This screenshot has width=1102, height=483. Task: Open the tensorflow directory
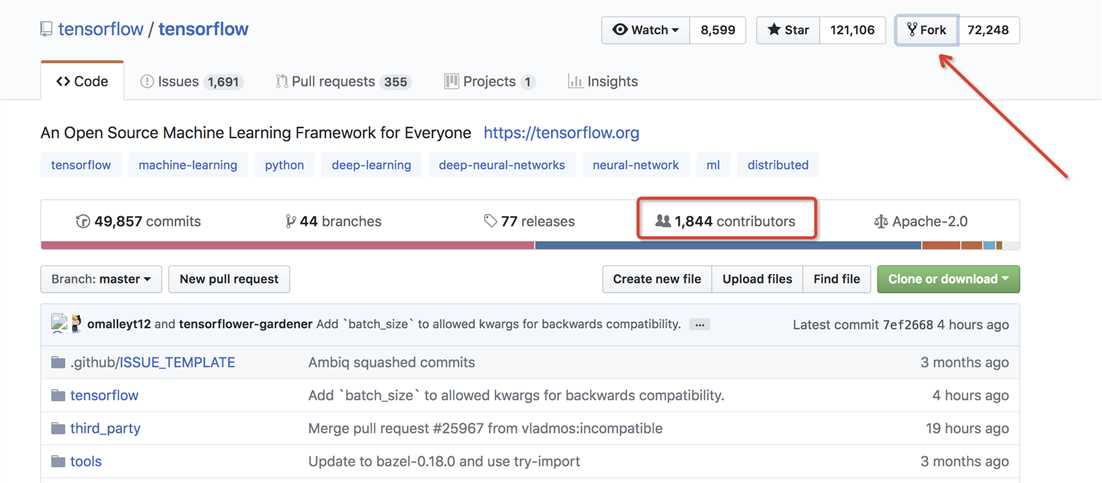click(104, 395)
